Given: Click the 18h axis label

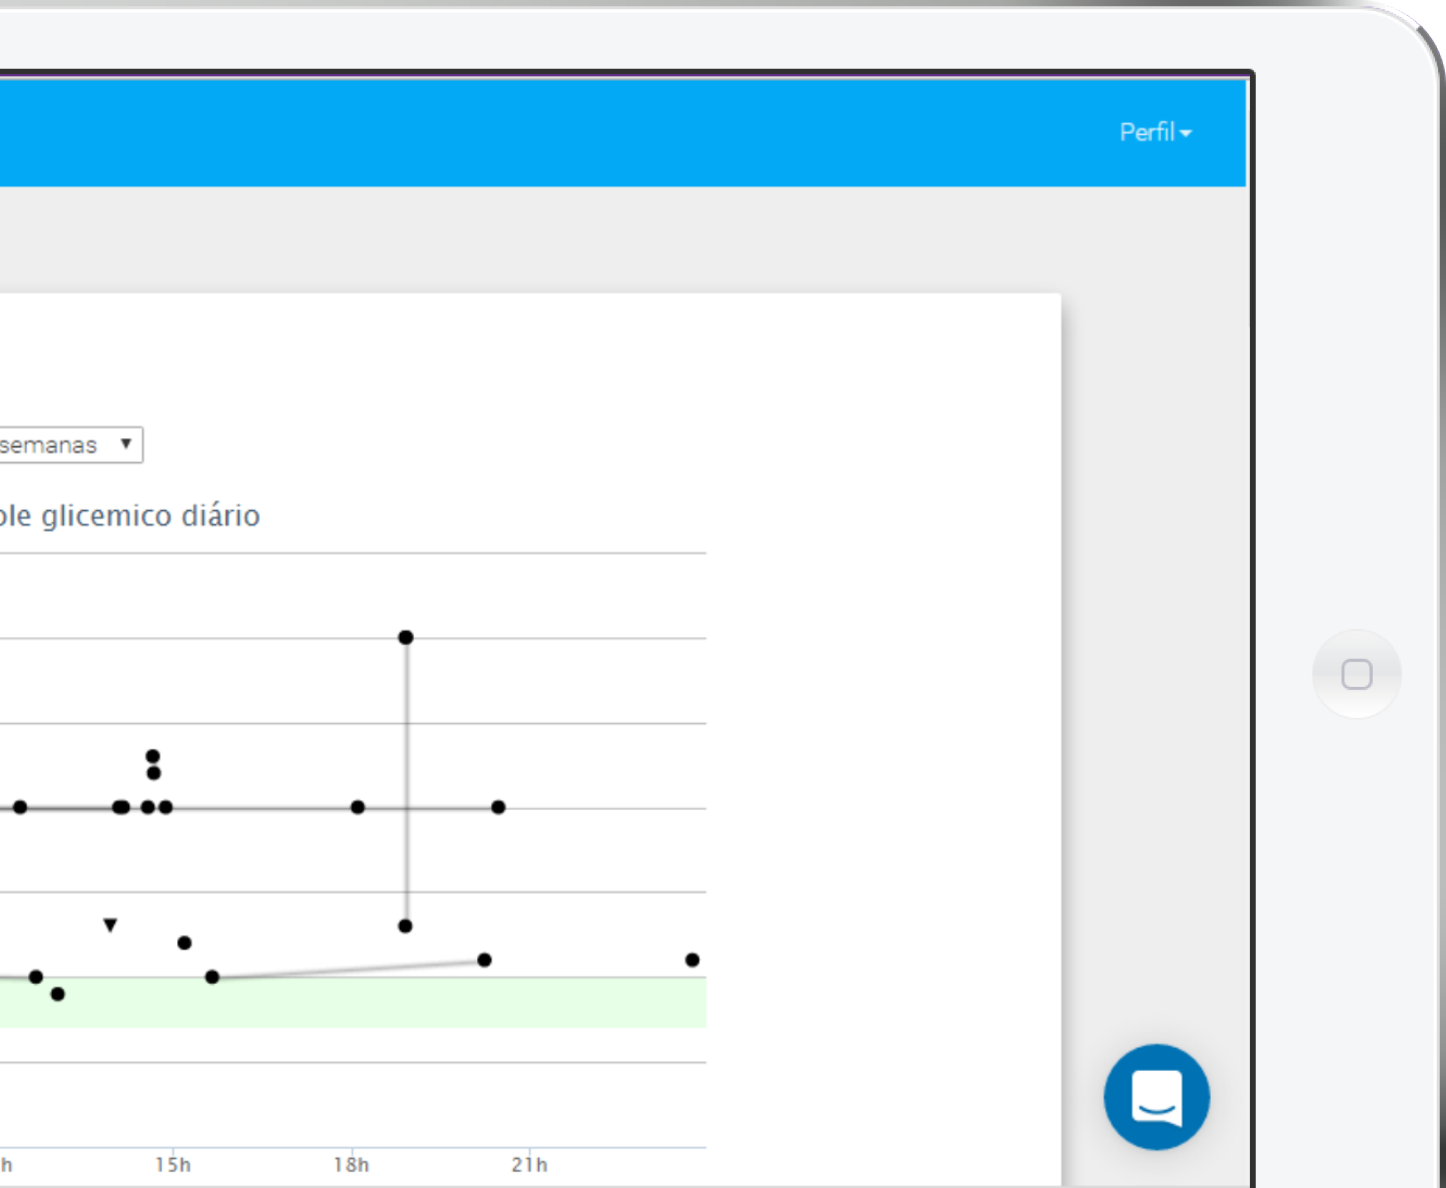Looking at the screenshot, I should click(x=351, y=1165).
